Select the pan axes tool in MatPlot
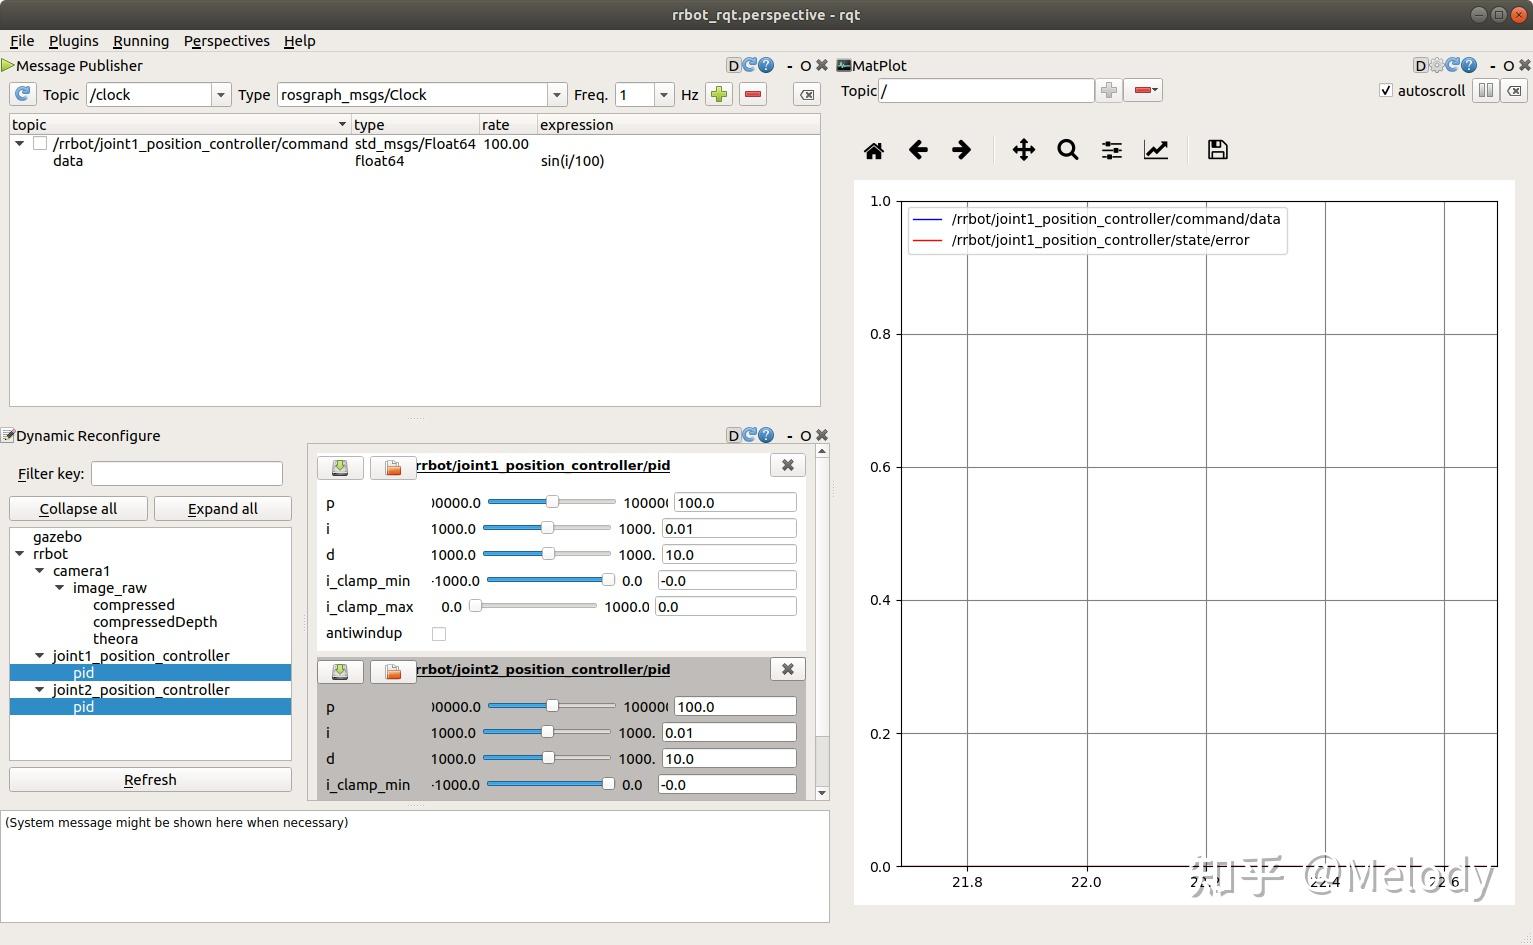1533x945 pixels. point(1023,150)
